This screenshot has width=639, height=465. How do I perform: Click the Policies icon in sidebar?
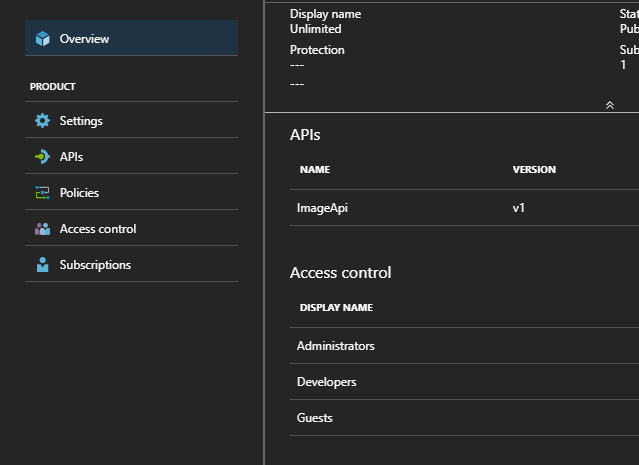[x=42, y=192]
